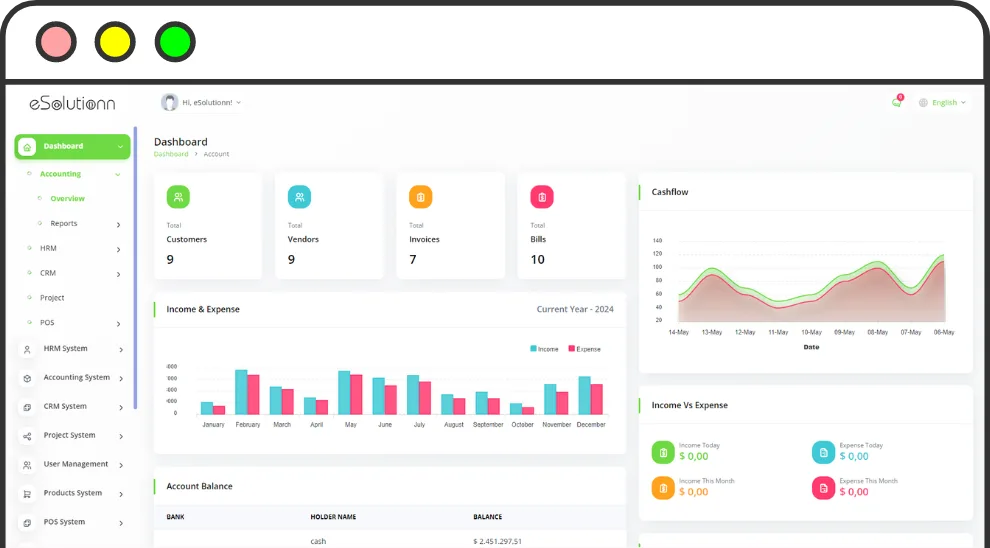Open the Project menu item
The image size is (990, 548).
point(52,298)
